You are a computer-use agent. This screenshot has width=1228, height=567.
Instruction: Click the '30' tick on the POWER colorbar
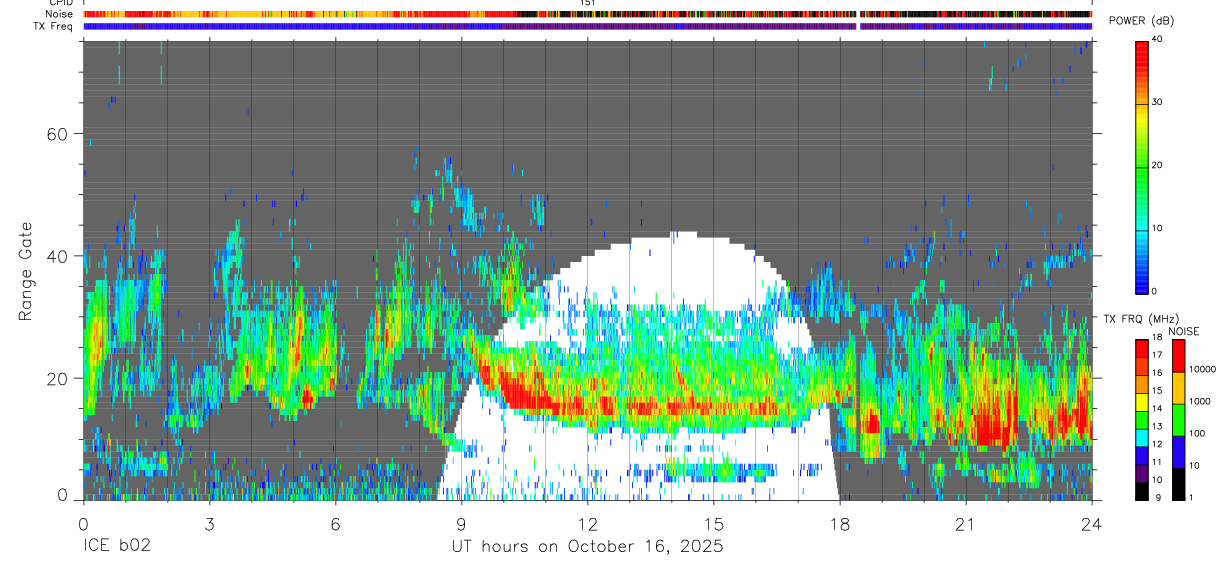[1157, 102]
